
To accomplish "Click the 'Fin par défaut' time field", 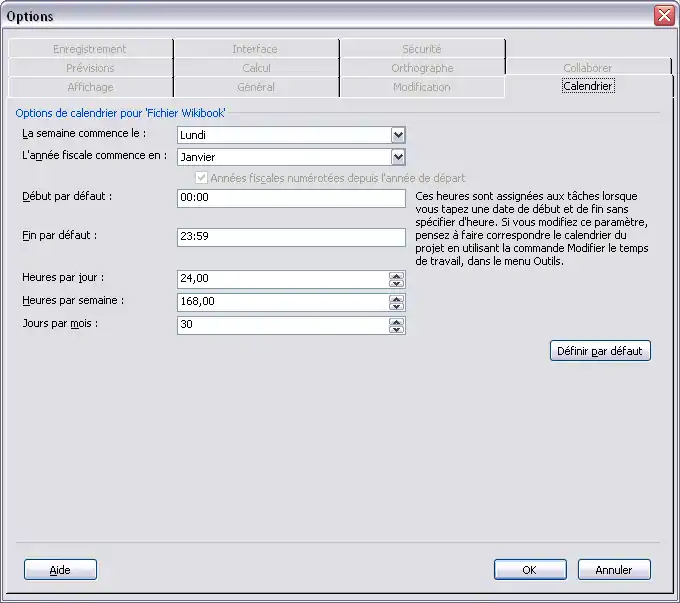I will pos(290,237).
